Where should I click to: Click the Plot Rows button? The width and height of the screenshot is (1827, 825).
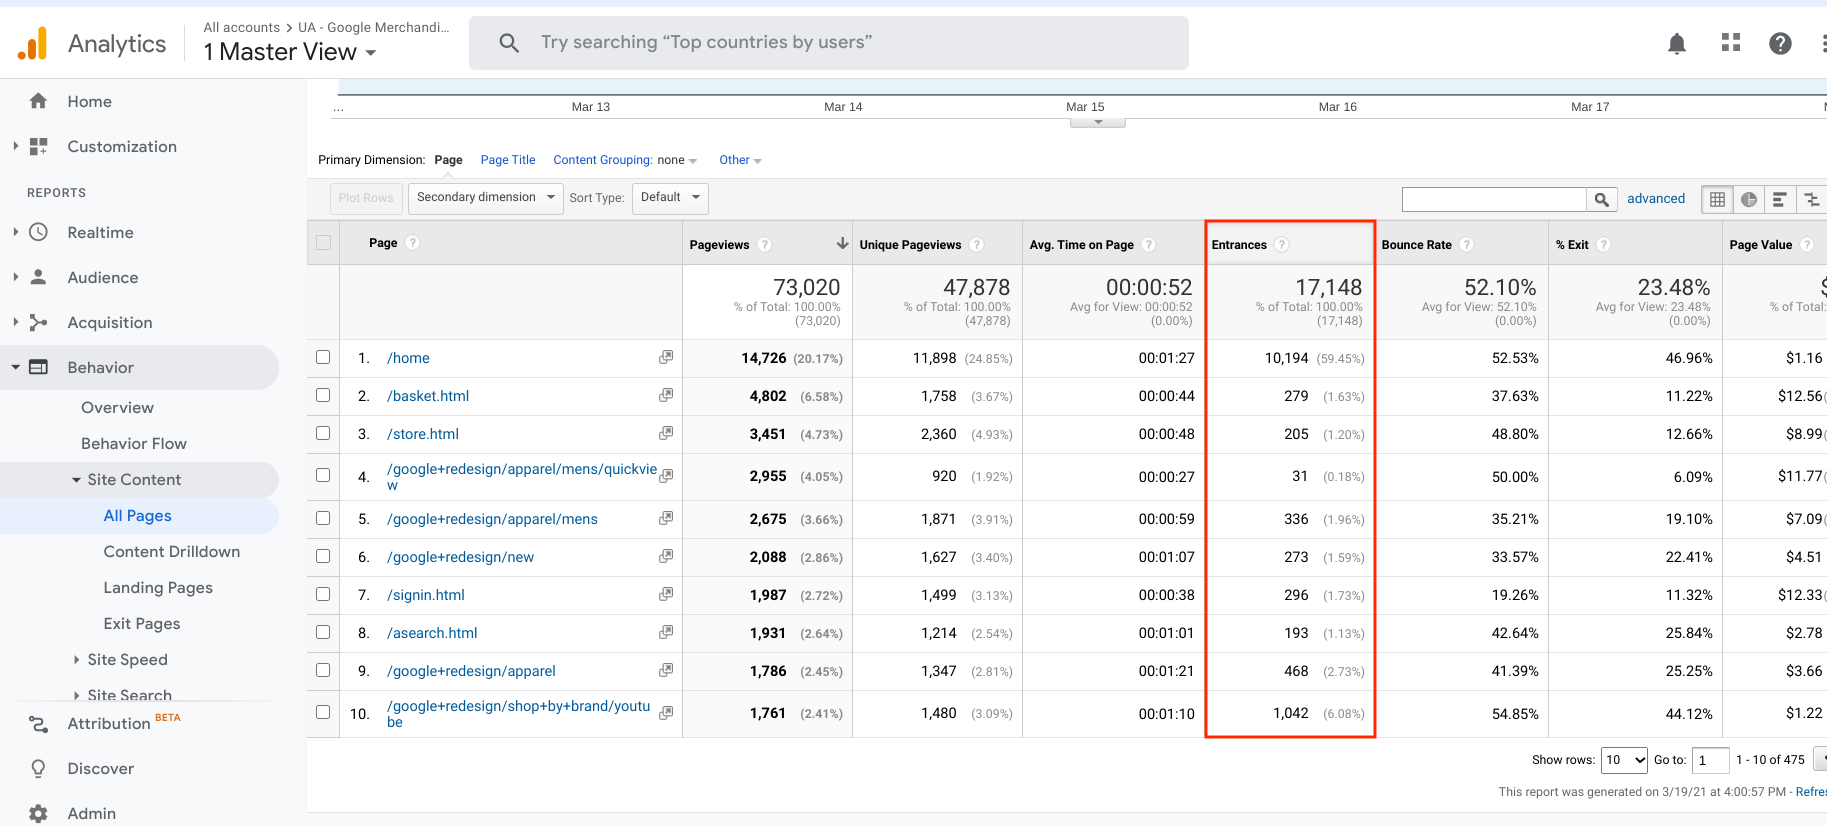point(366,198)
